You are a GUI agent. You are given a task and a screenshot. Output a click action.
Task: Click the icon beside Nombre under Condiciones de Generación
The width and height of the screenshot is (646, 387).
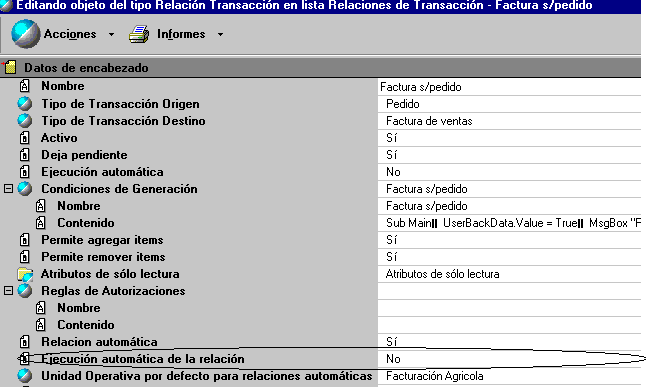(x=40, y=206)
